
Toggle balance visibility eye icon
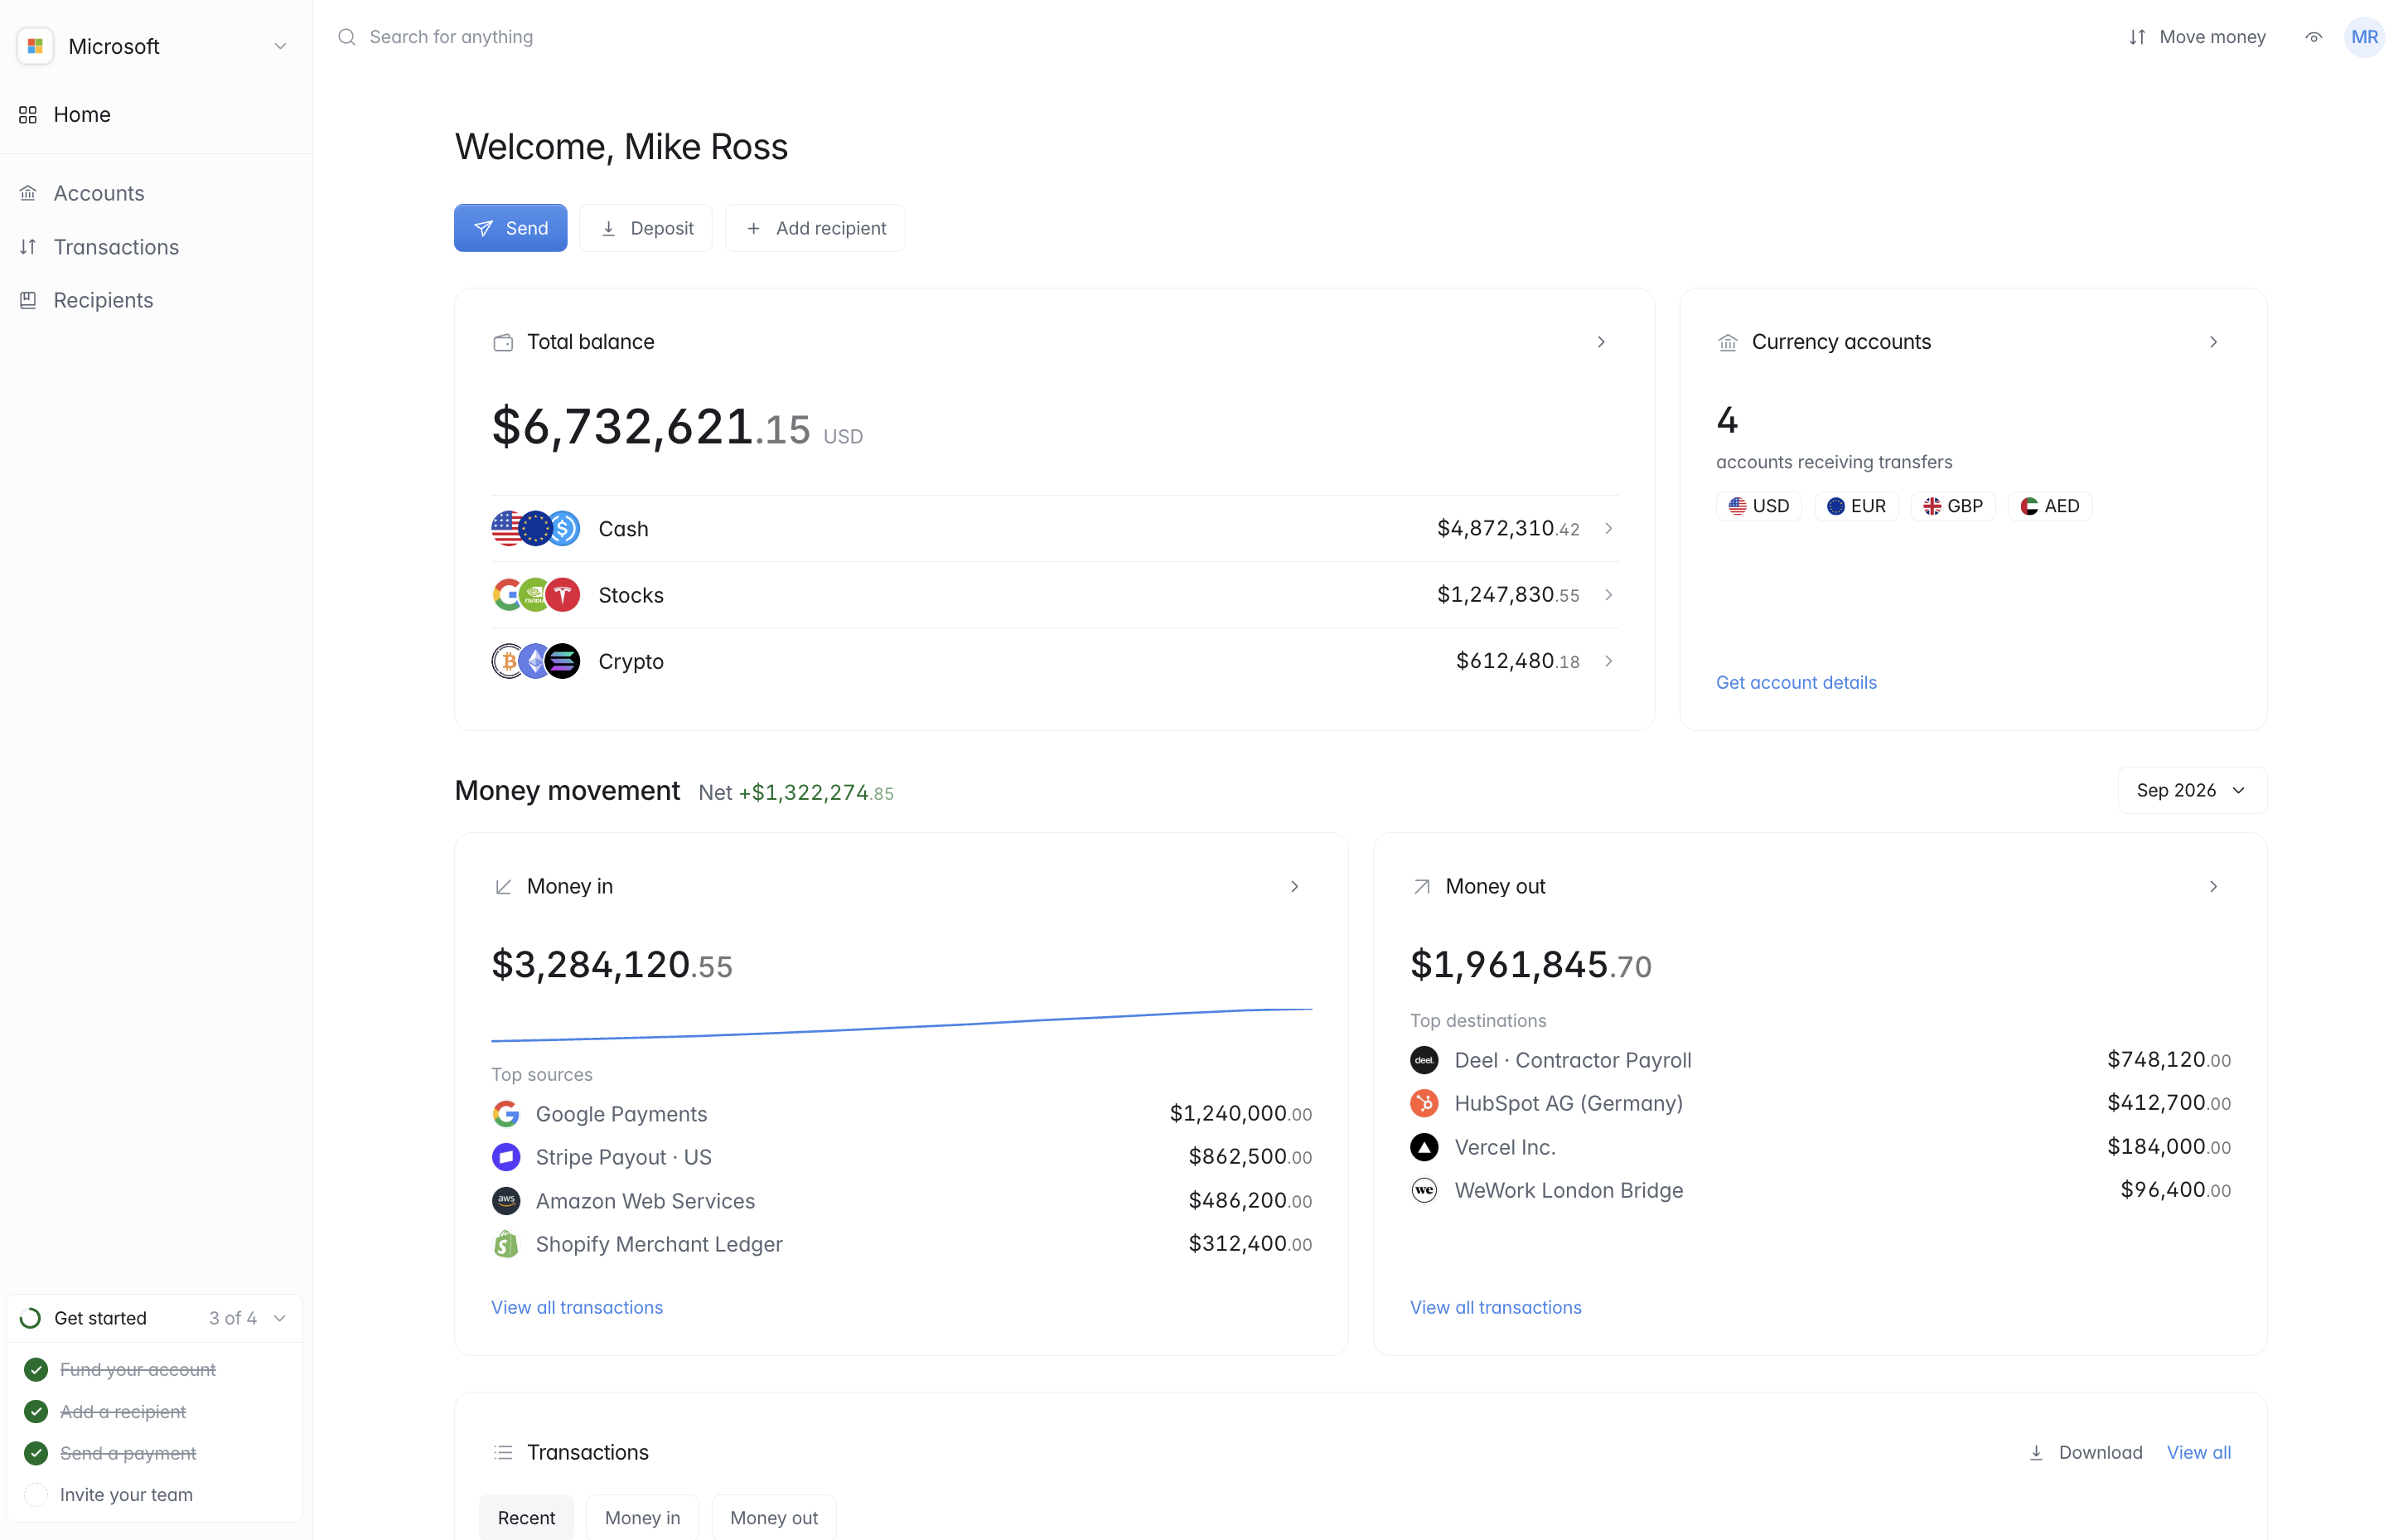2313,37
